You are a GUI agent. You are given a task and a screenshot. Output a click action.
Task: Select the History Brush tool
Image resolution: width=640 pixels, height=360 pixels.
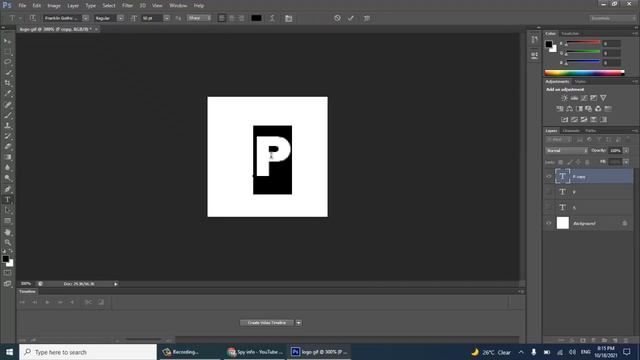[7, 136]
